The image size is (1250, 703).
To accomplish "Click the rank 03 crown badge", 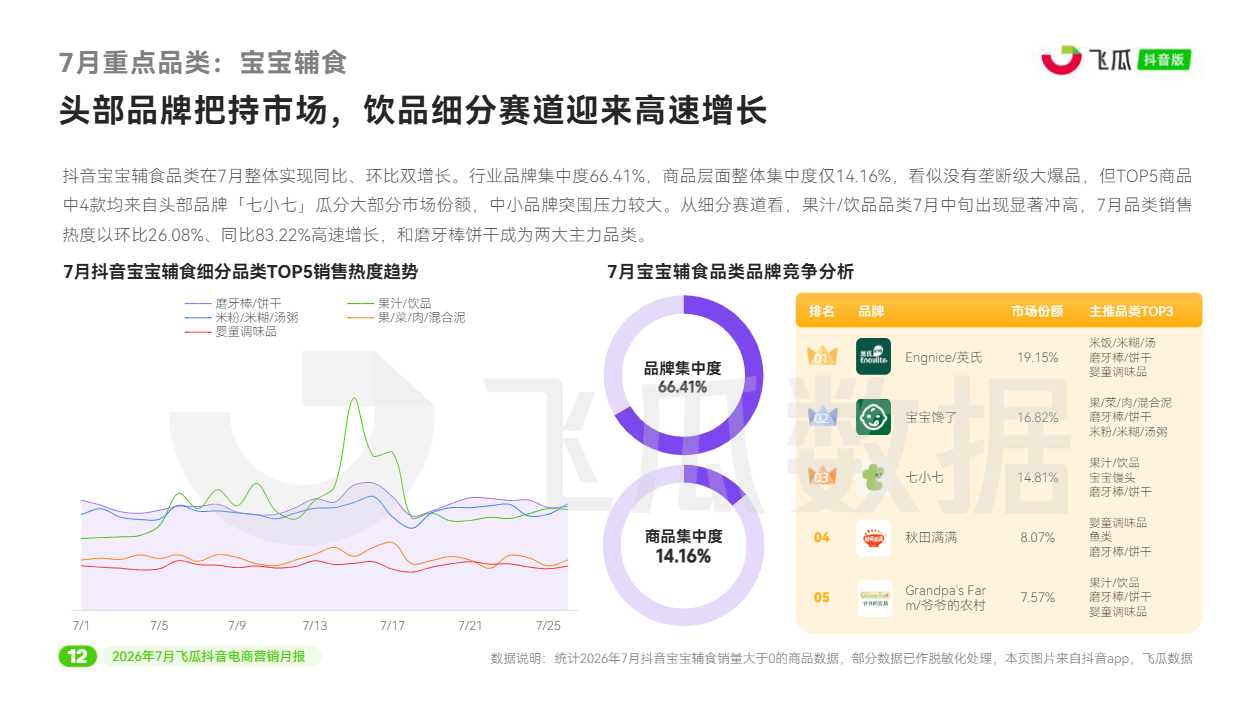I will (821, 476).
